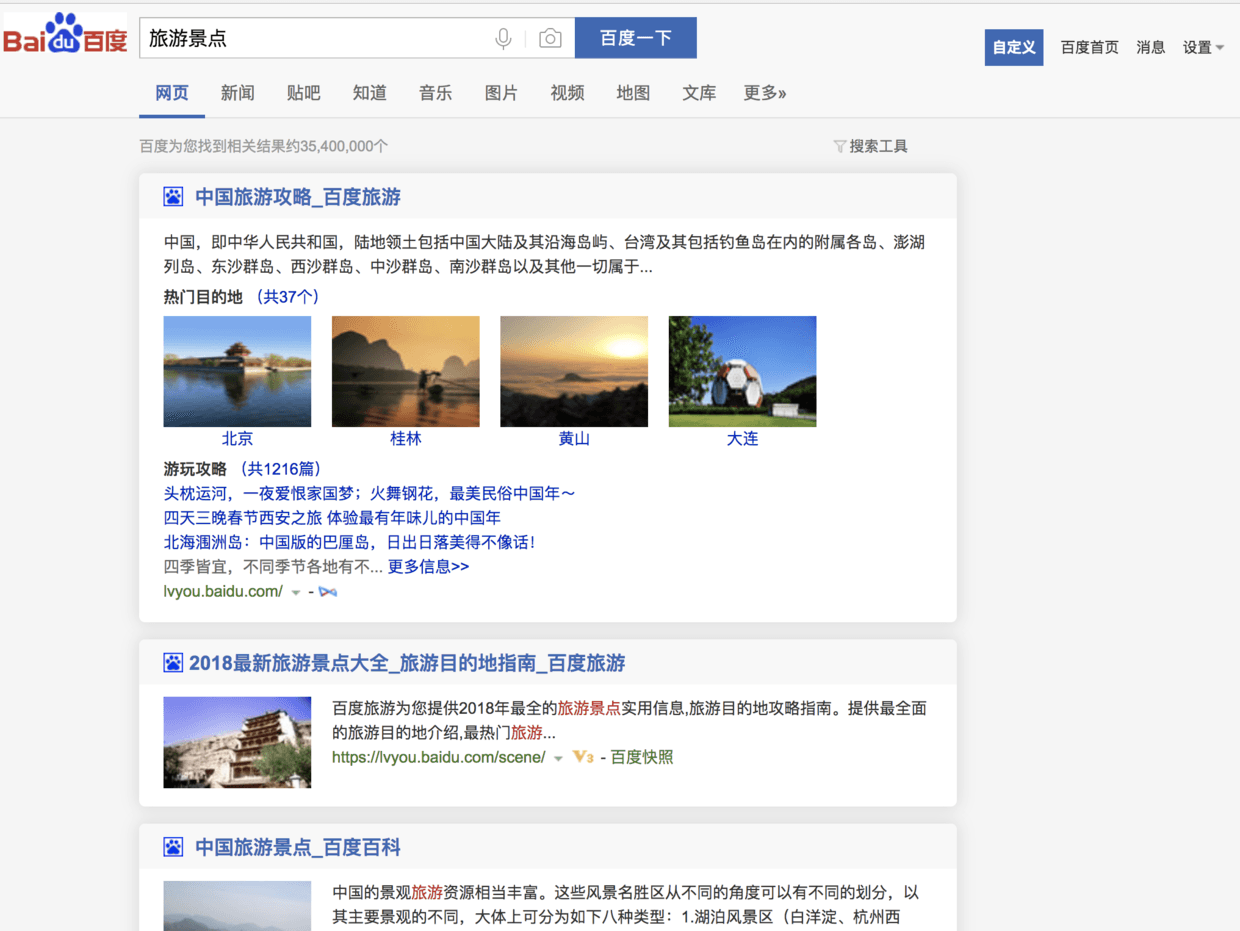
Task: Switch to the 图片 tab
Action: tap(502, 93)
